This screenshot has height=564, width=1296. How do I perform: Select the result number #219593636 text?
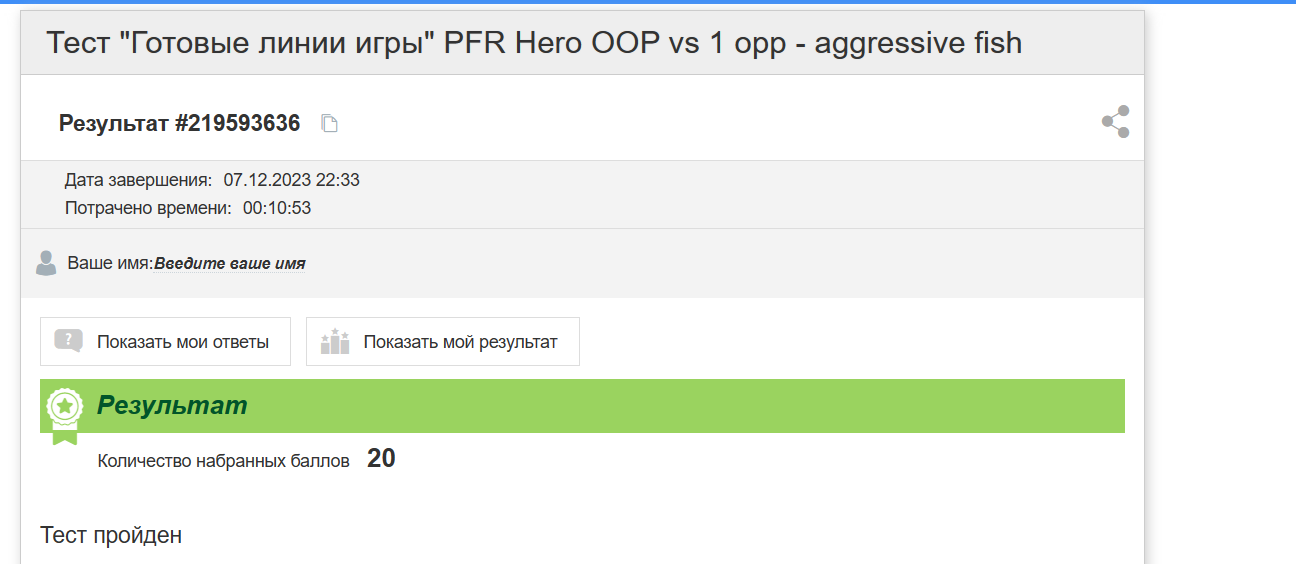click(x=179, y=123)
